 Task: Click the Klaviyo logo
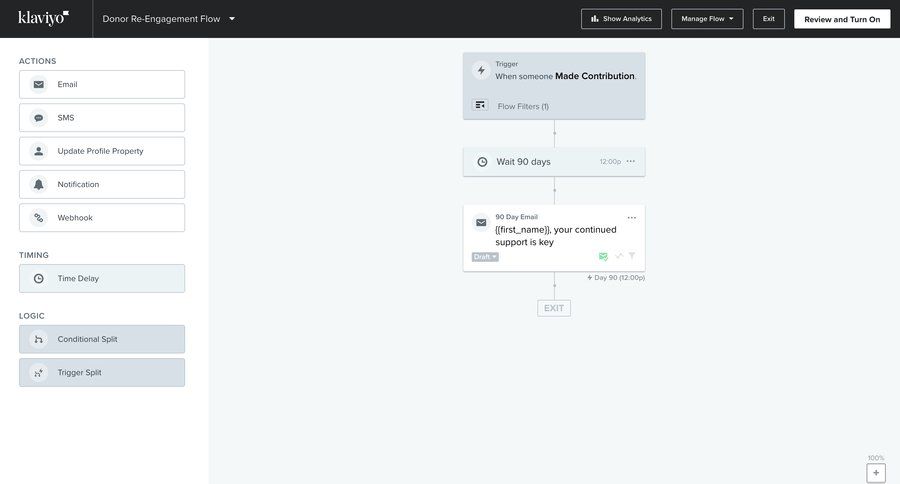click(44, 18)
